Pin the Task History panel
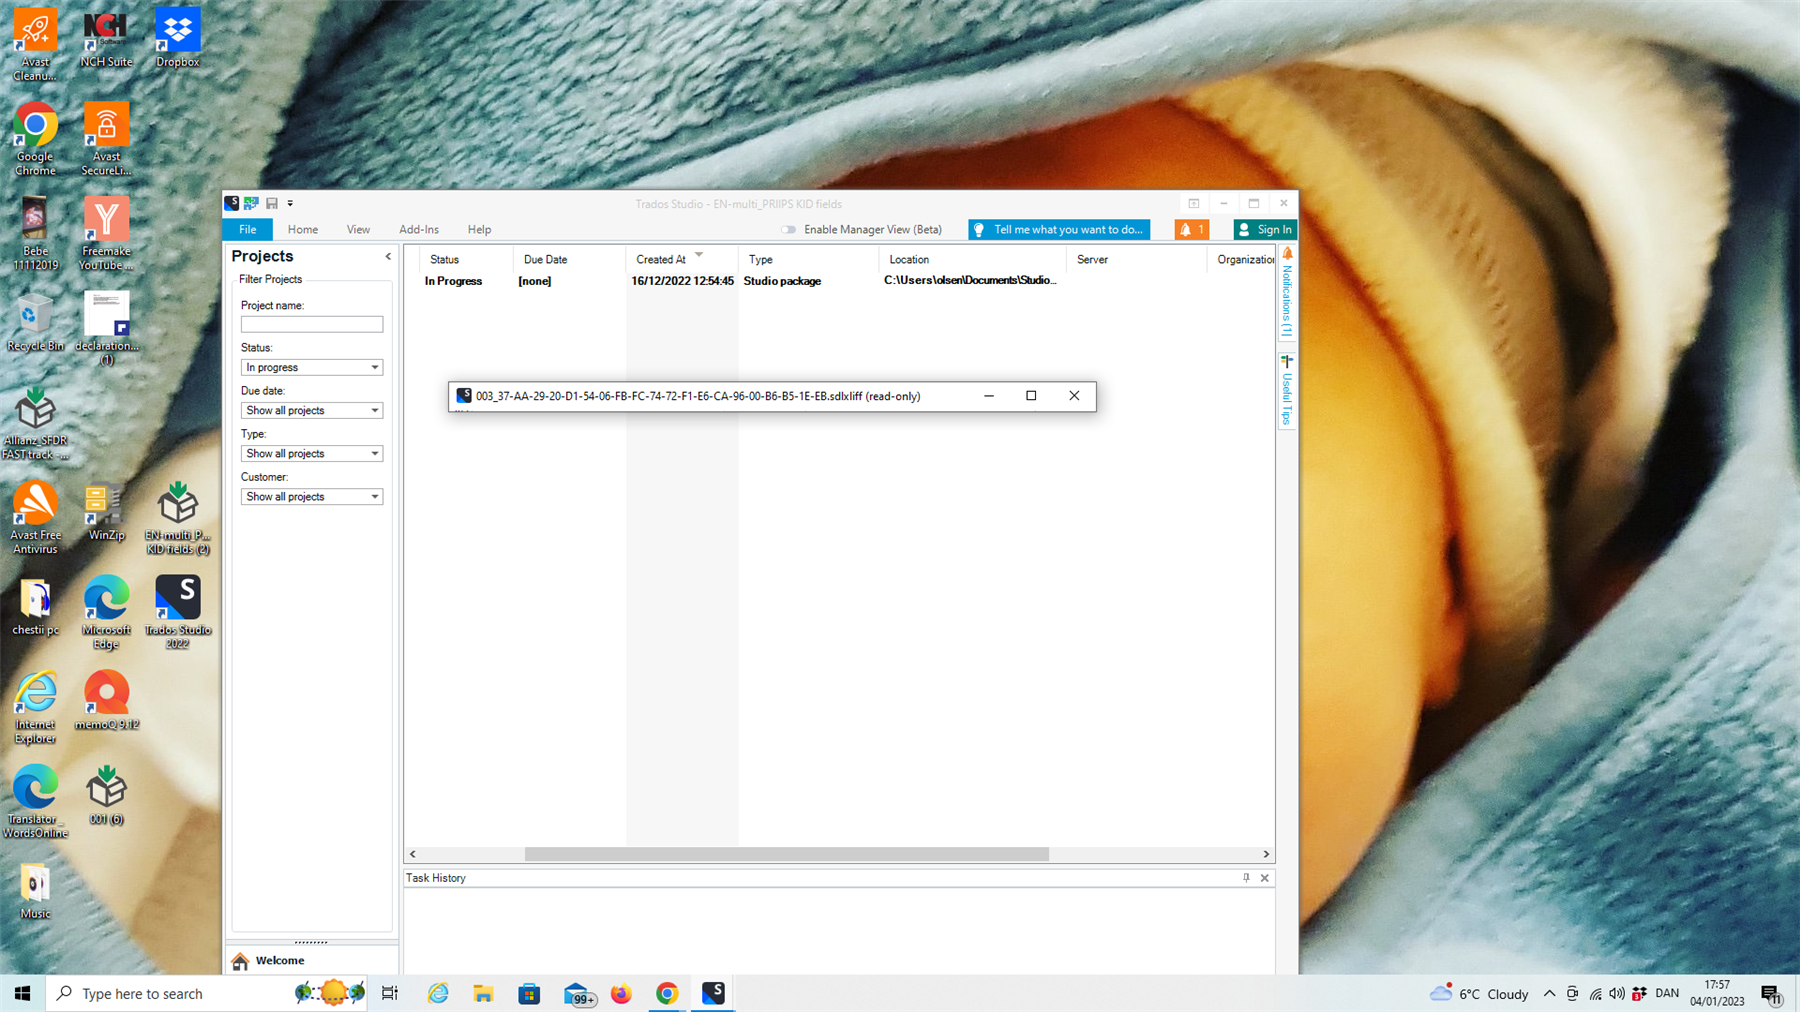This screenshot has width=1800, height=1012. [1245, 878]
